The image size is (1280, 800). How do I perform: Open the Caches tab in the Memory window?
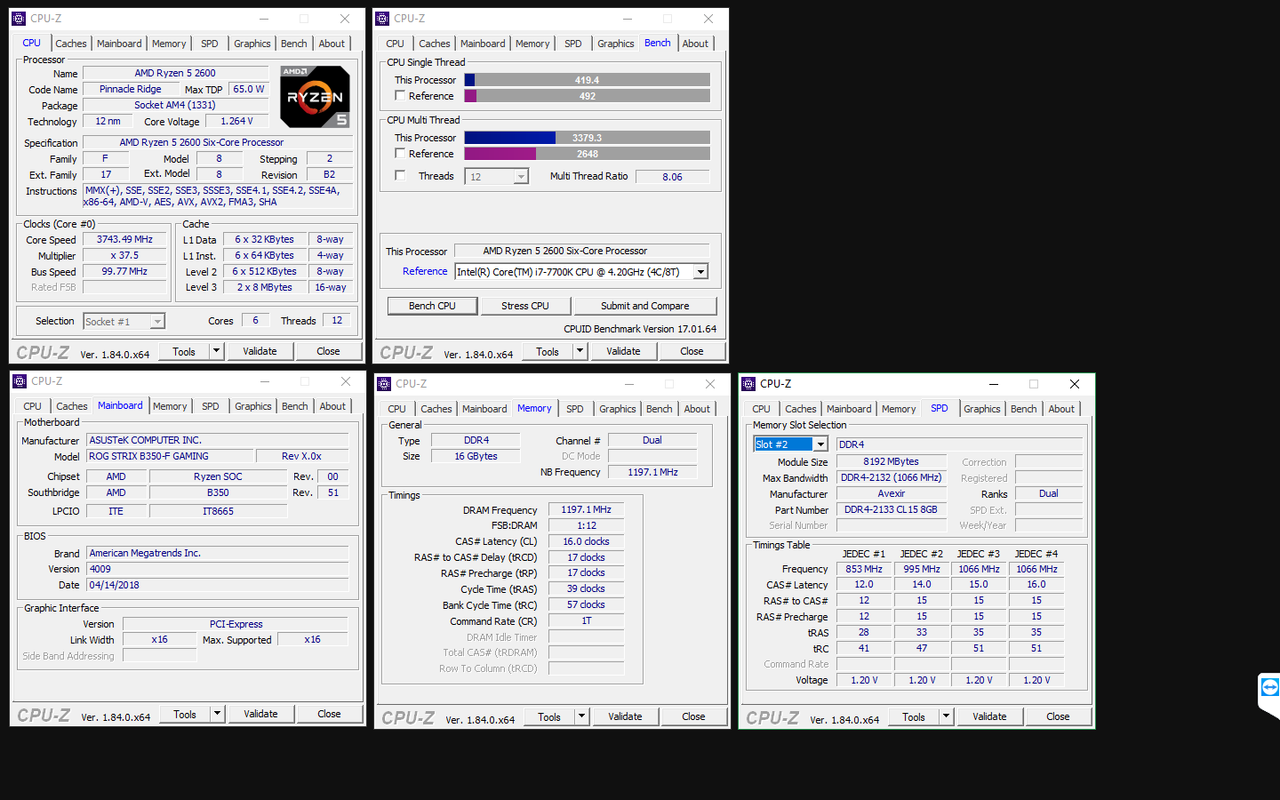point(436,408)
